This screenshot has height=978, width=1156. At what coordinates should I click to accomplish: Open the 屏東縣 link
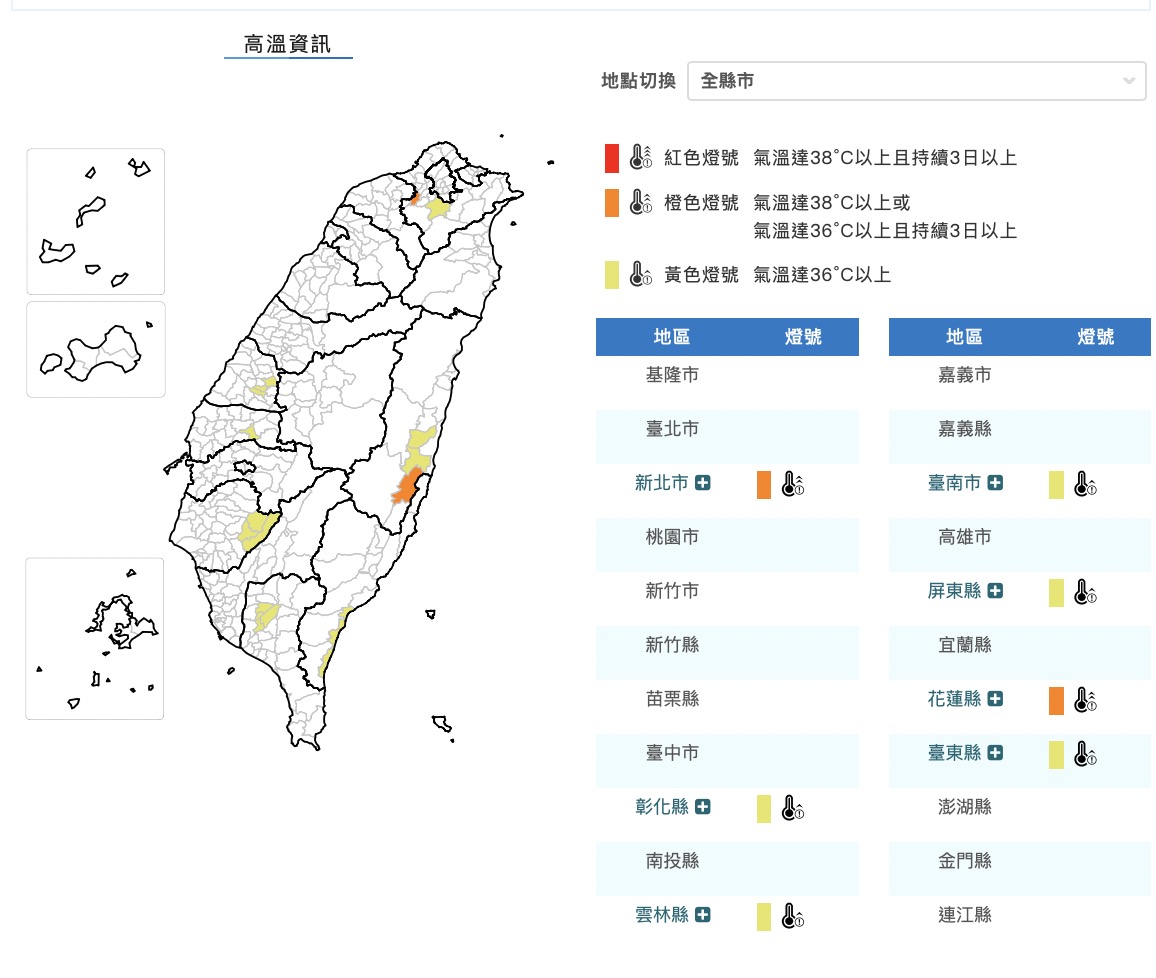pyautogui.click(x=954, y=591)
